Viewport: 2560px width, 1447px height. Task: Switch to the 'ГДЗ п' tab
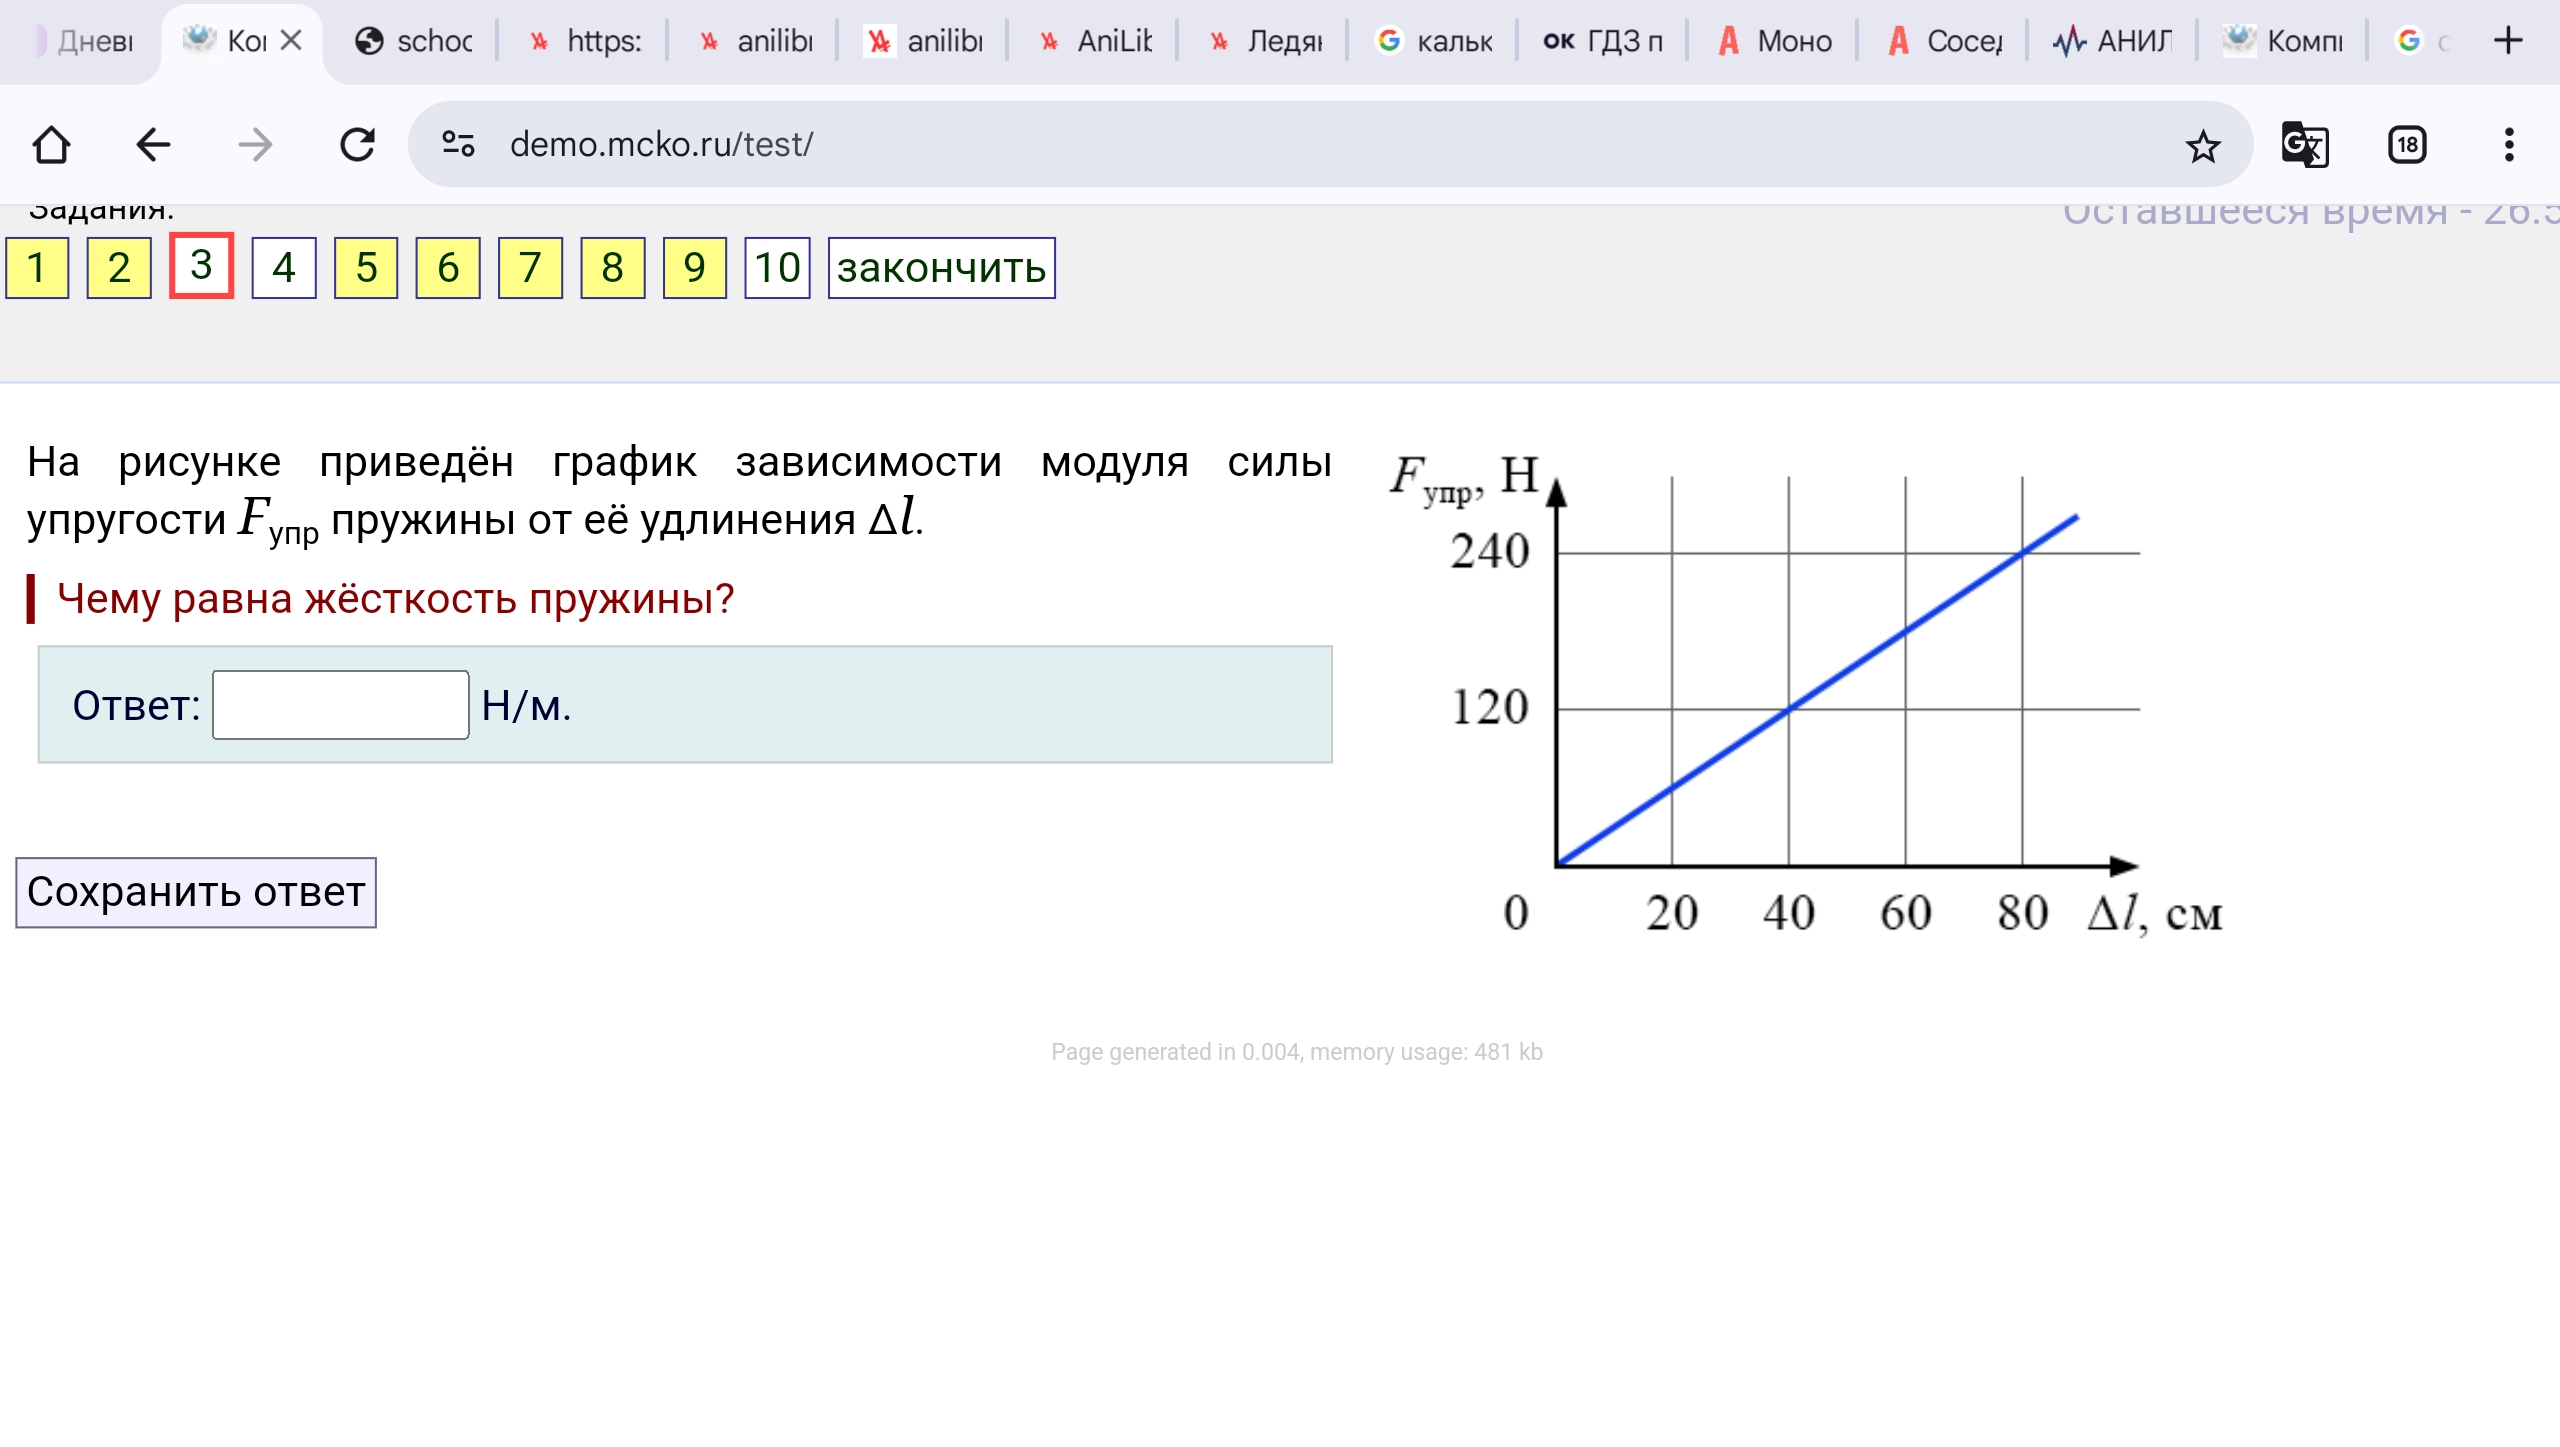(x=1602, y=41)
